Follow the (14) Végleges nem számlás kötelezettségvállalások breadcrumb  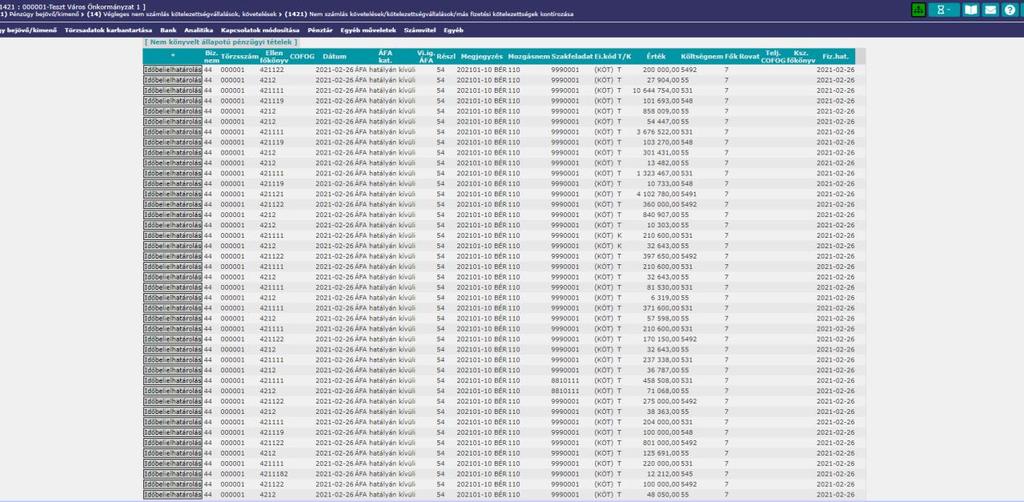pyautogui.click(x=182, y=14)
